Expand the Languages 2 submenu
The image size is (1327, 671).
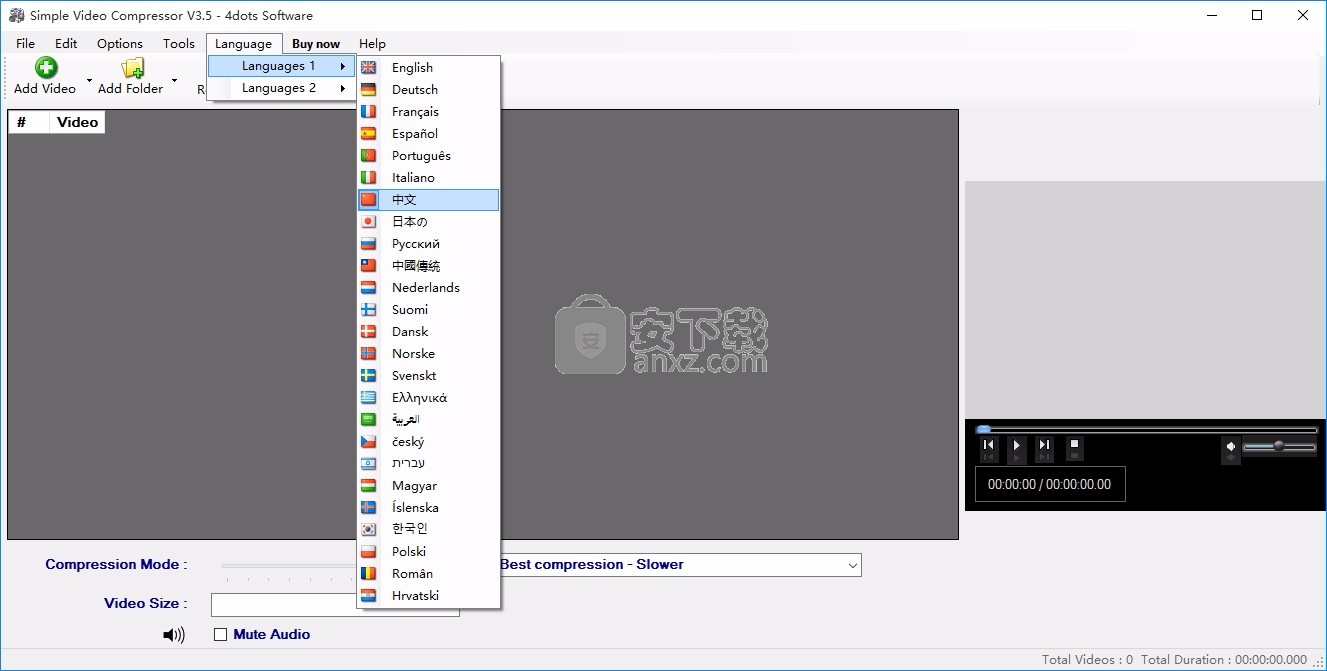[x=281, y=88]
